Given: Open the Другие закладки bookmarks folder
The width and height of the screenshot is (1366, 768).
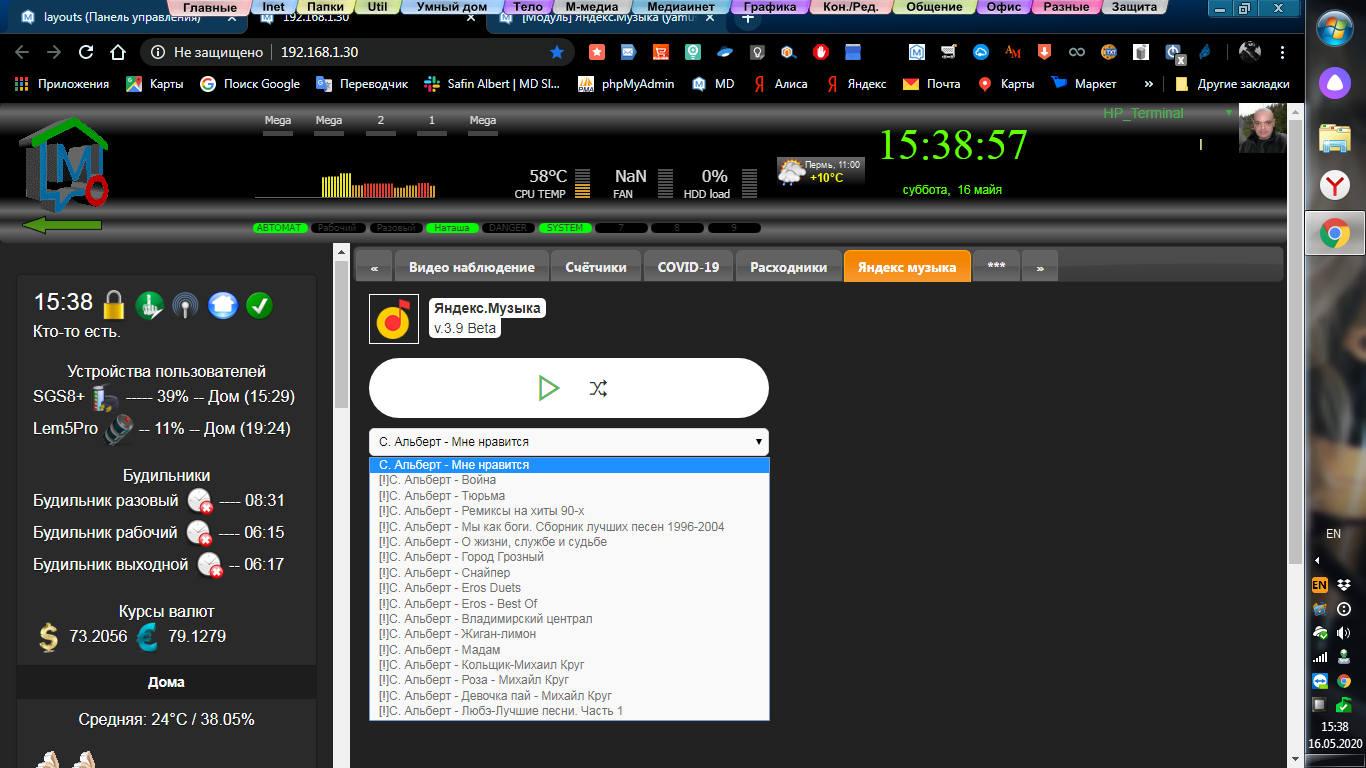Looking at the screenshot, I should coord(1232,84).
